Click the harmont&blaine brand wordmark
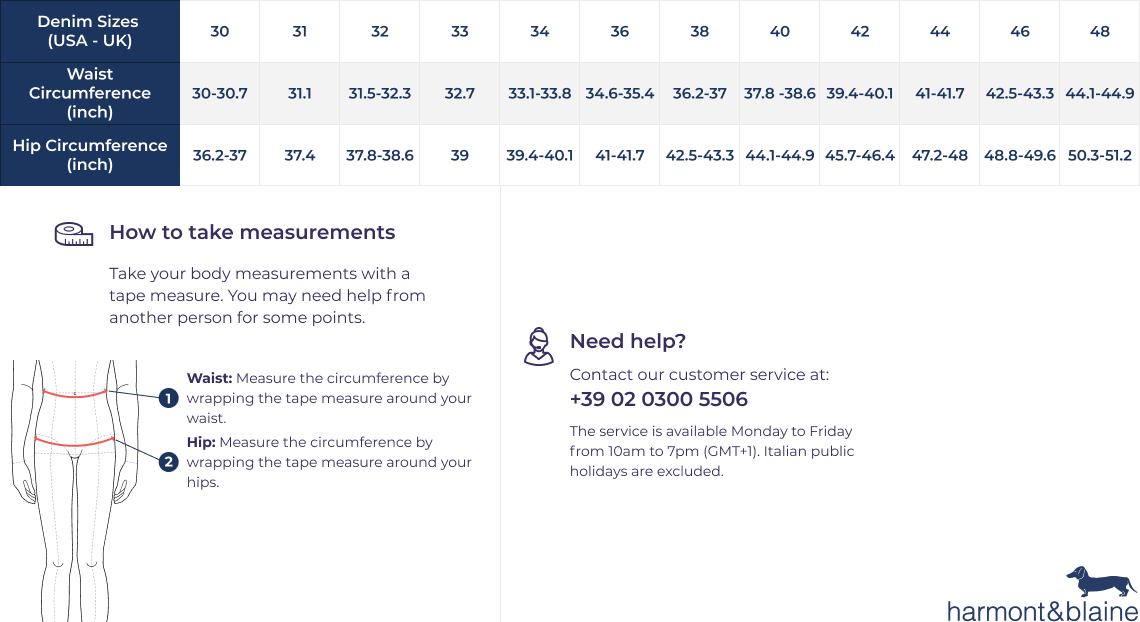This screenshot has width=1140, height=622. coord(1043,610)
